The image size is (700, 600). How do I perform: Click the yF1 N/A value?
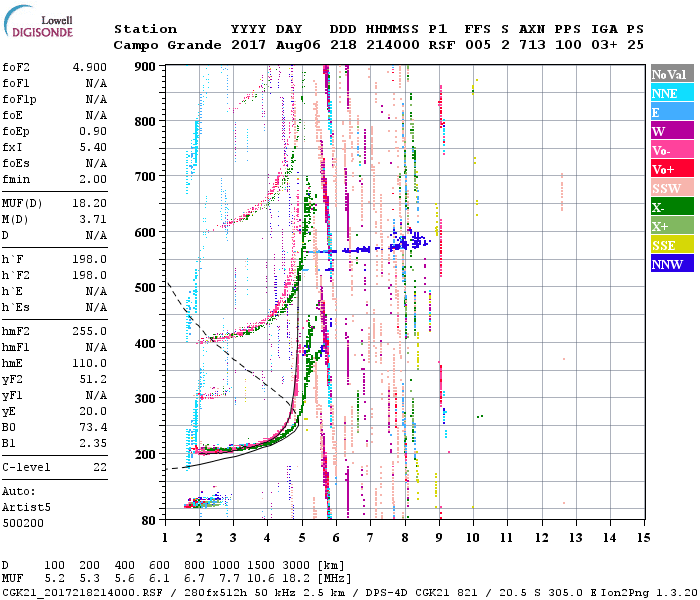coord(96,396)
